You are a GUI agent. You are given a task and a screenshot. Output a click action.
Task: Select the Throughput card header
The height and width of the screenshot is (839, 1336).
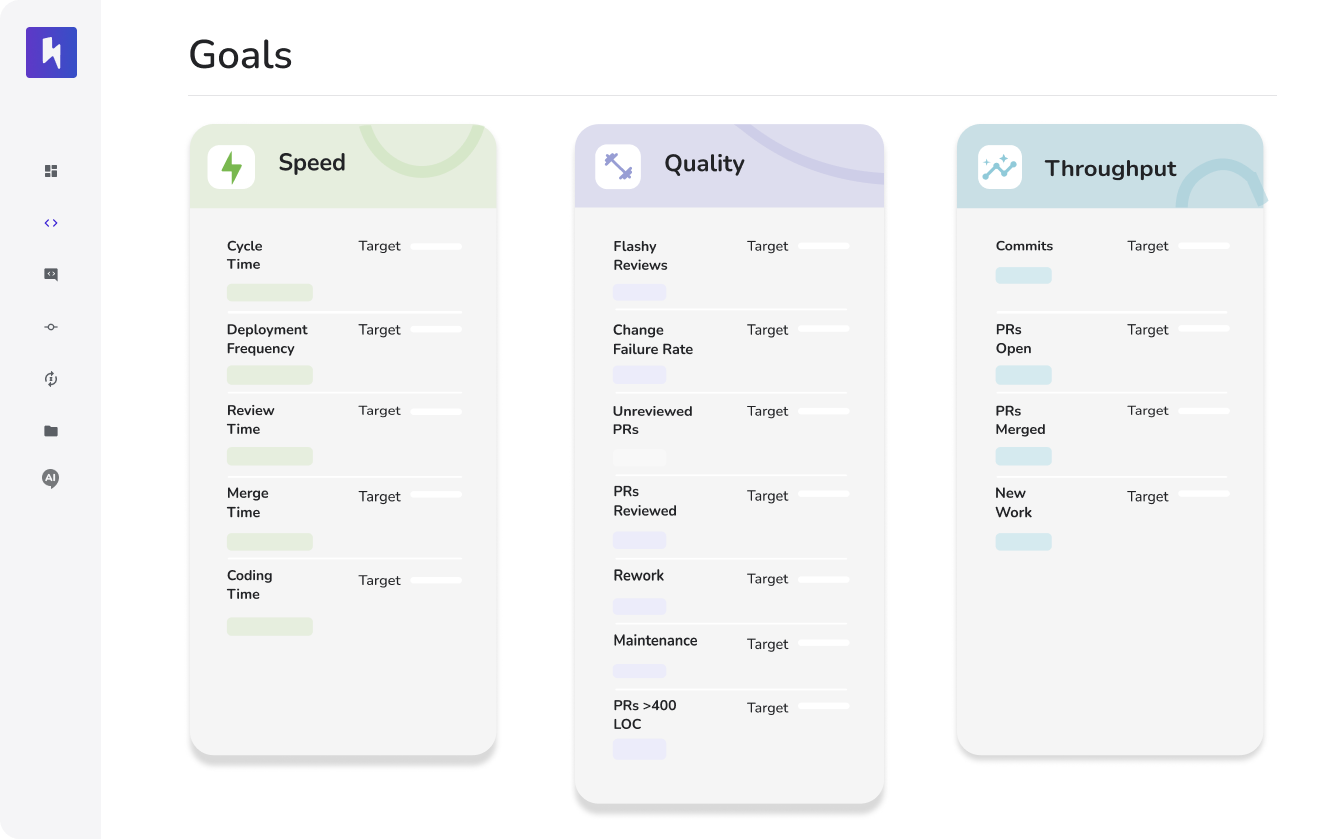click(x=1110, y=167)
